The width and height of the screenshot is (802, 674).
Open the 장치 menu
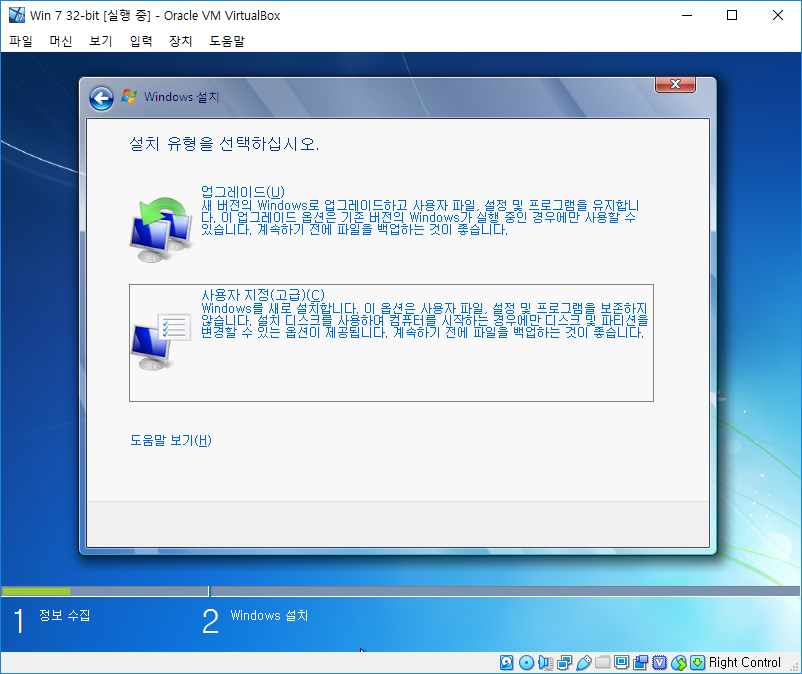point(181,41)
